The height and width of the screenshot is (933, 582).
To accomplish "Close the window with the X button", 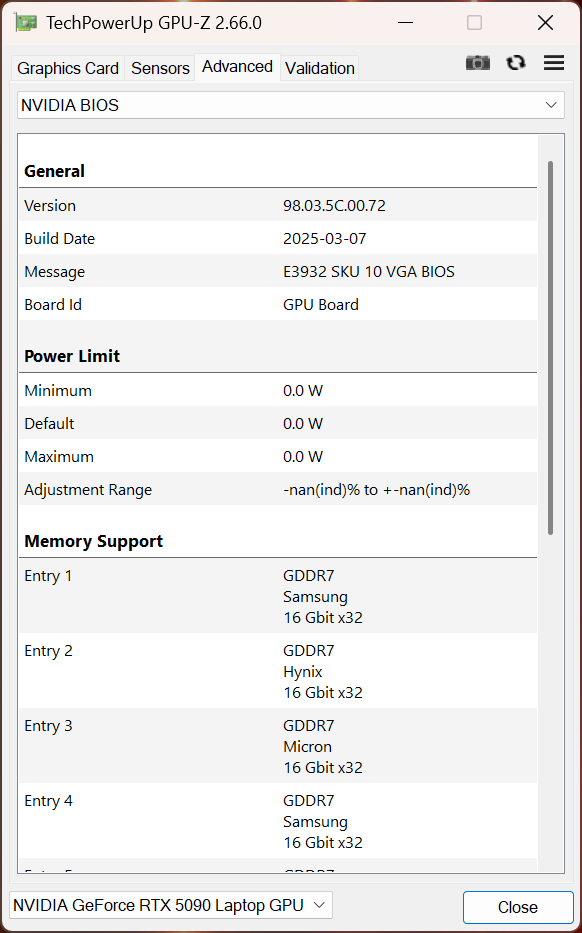I will [x=545, y=23].
